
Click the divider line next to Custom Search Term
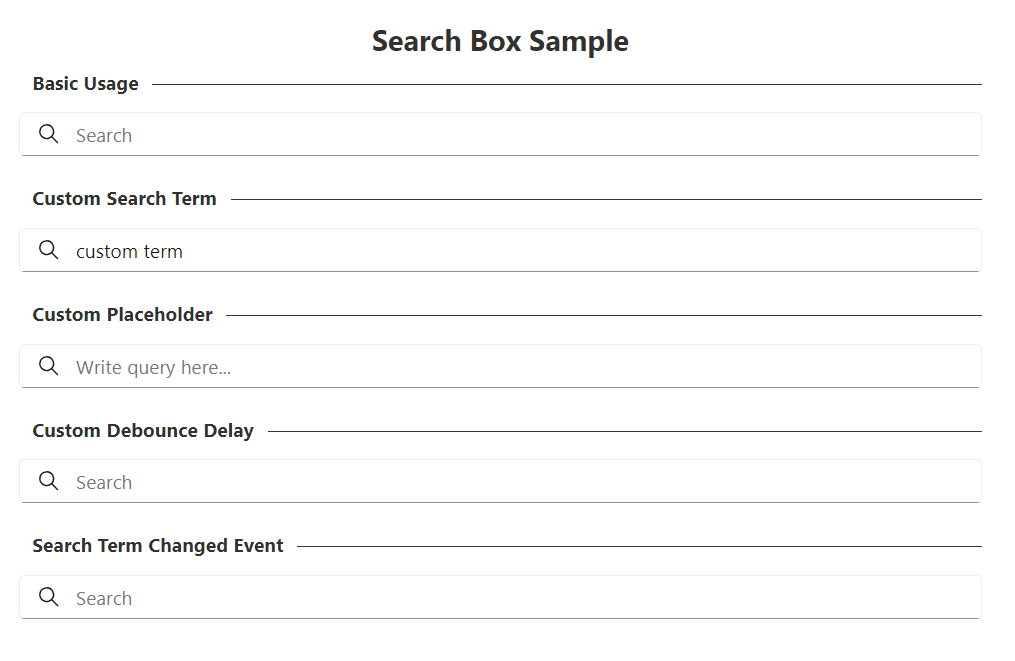(x=605, y=200)
